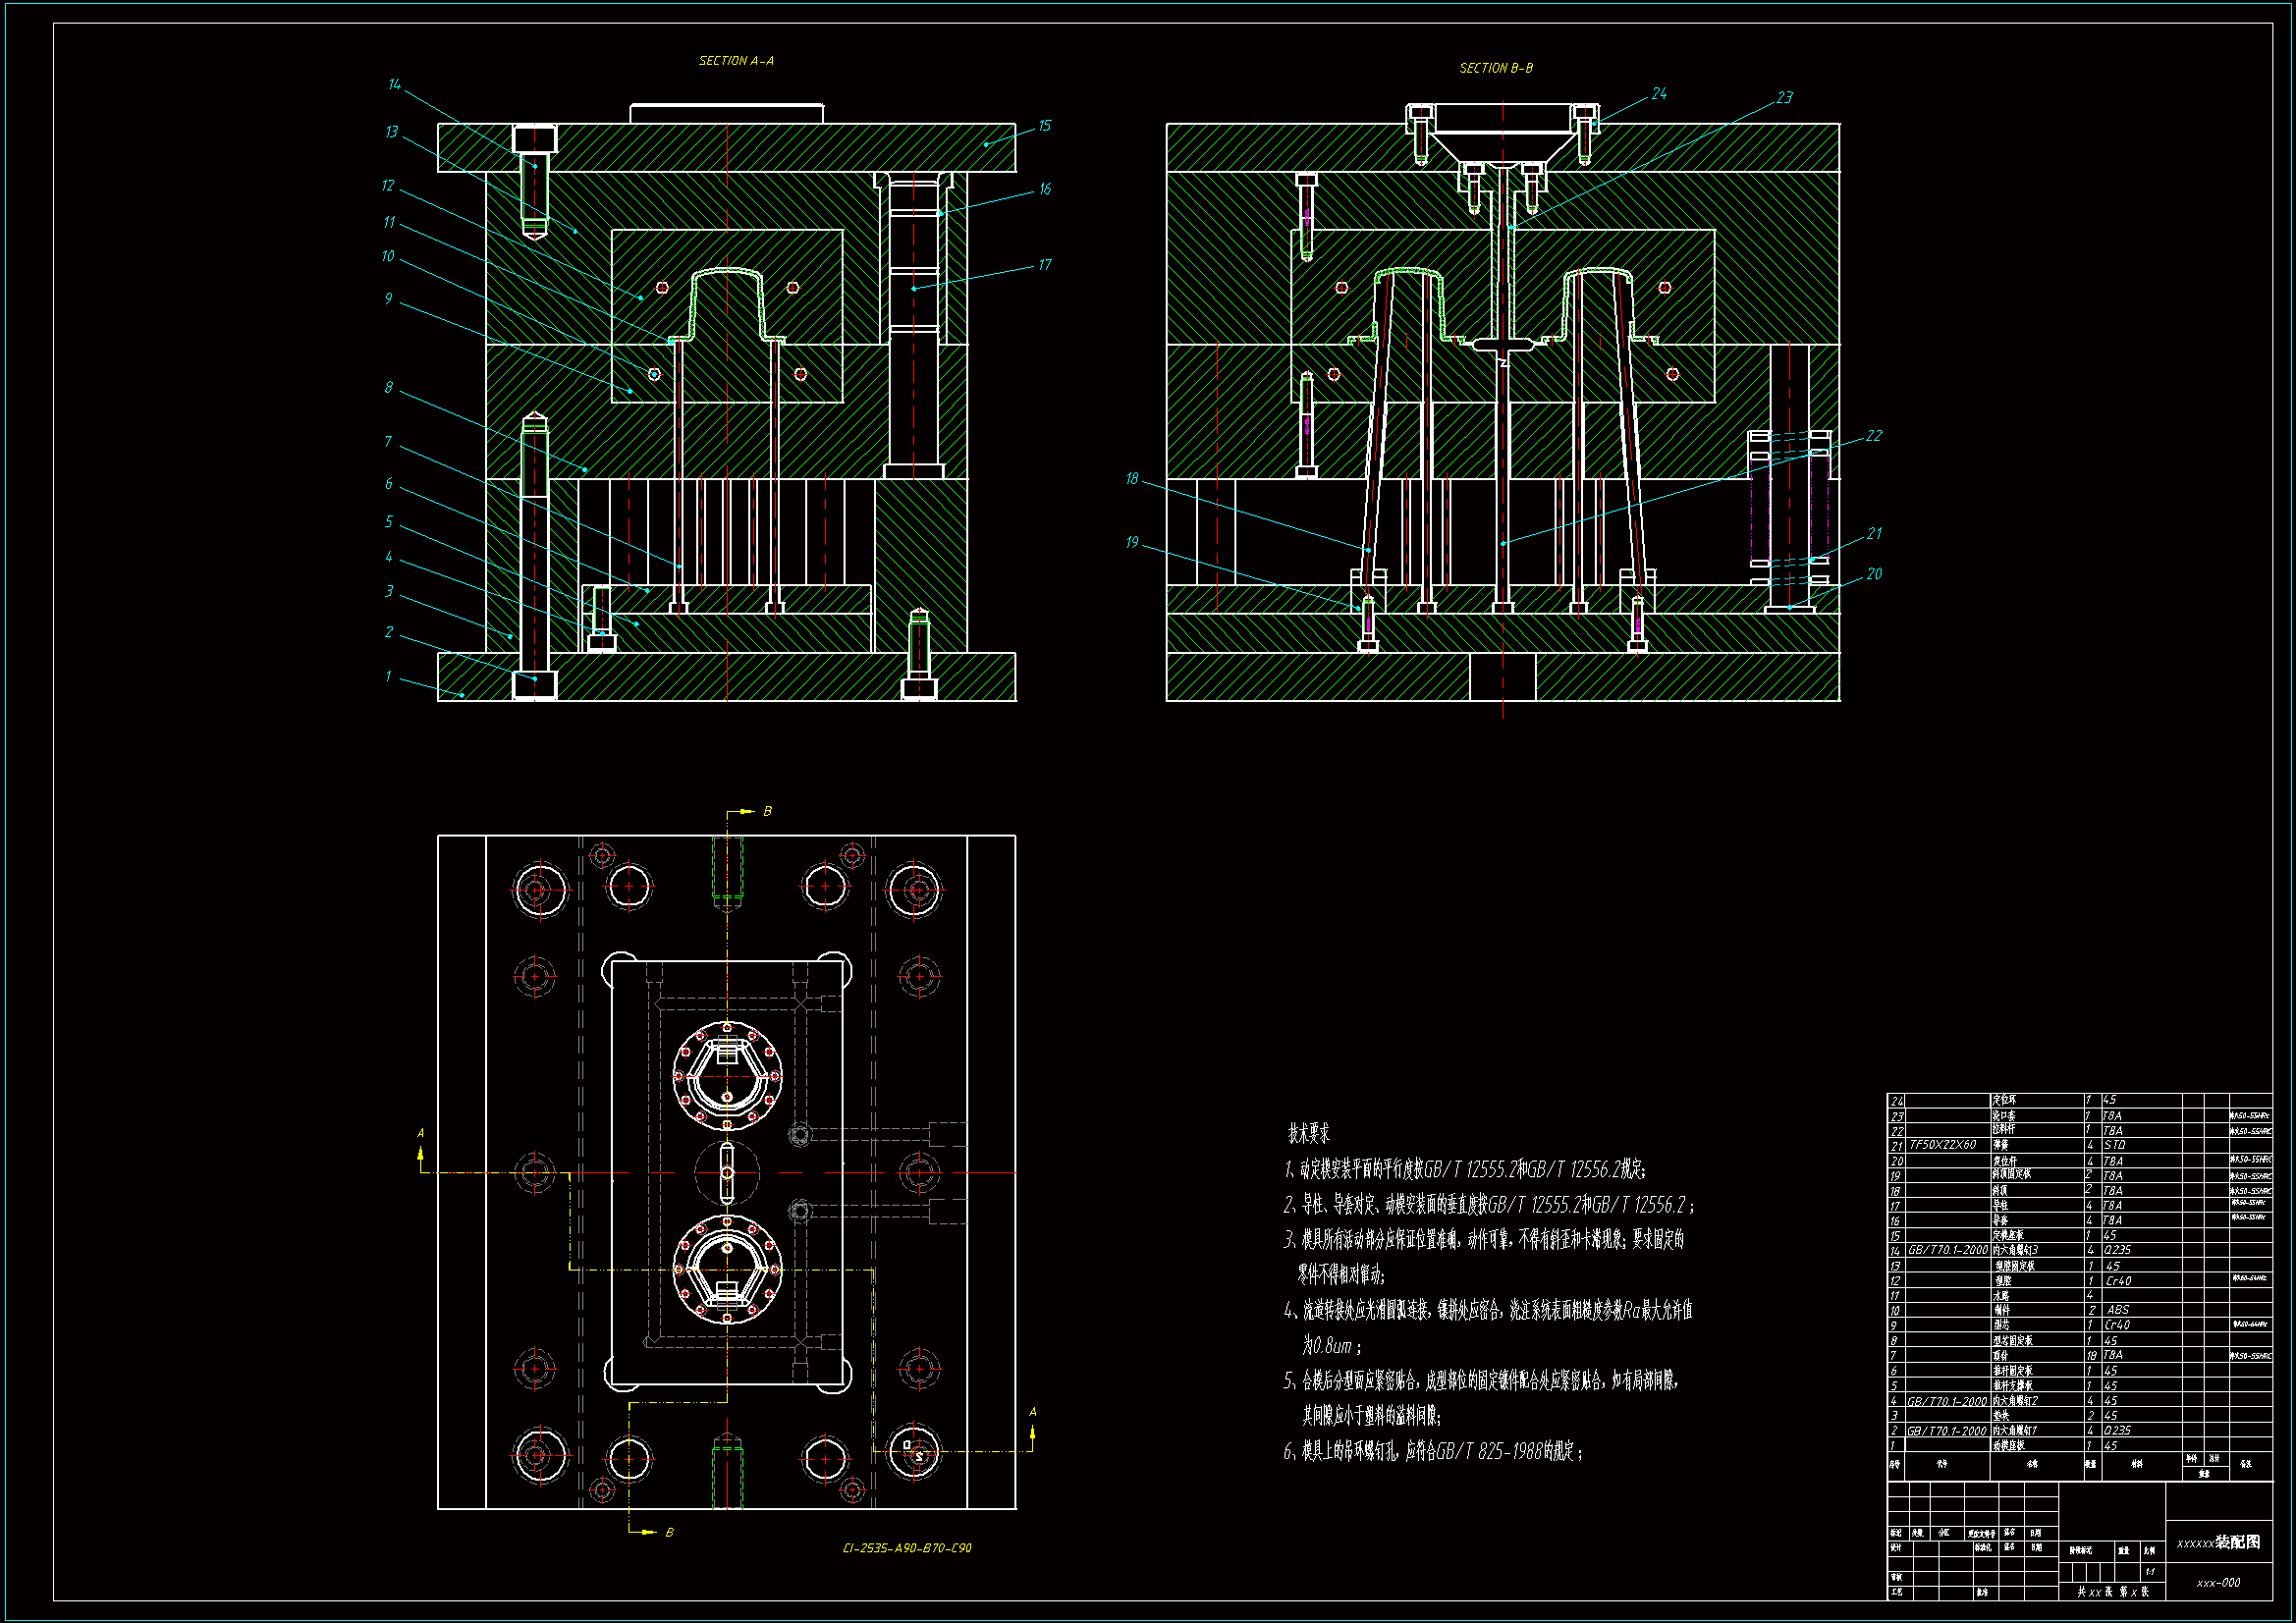Click part balloon number 23
2296x1623 pixels.
point(1785,98)
